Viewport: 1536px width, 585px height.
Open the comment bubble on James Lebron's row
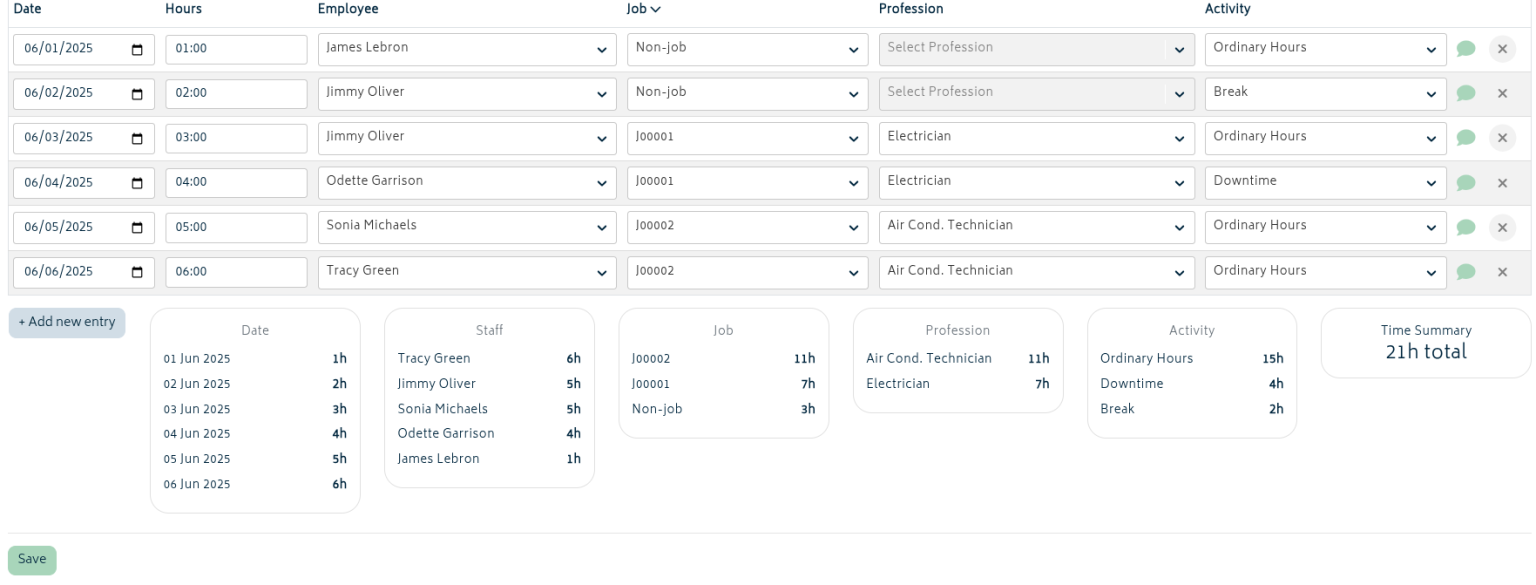(1466, 47)
